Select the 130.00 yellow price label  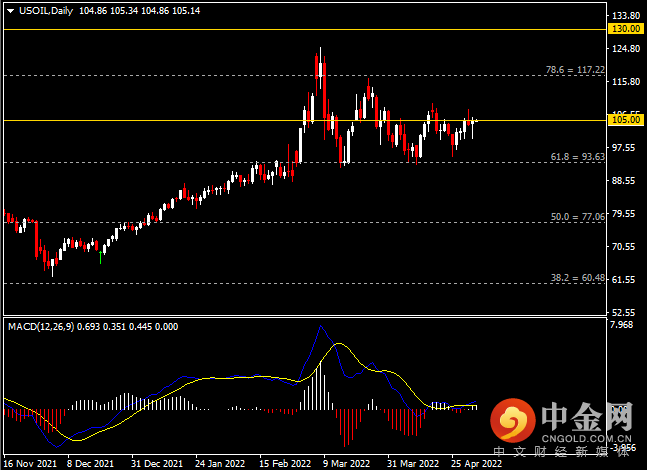[626, 29]
